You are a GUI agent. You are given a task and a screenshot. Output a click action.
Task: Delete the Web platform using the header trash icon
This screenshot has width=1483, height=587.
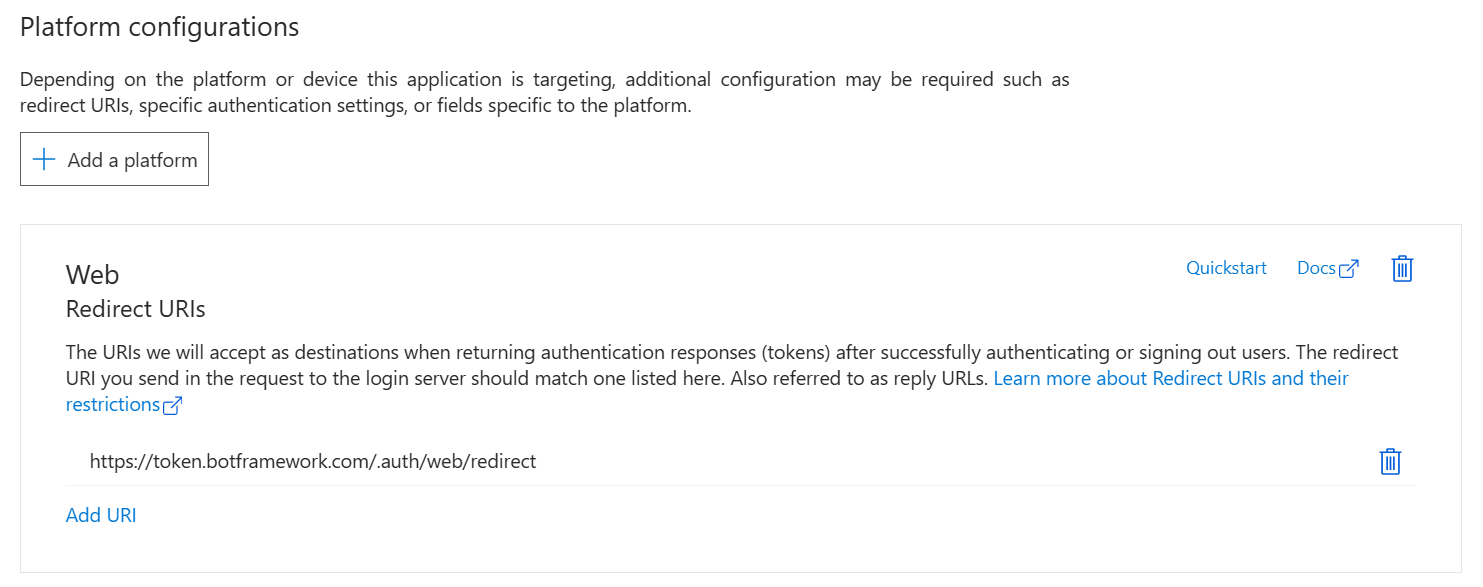pyautogui.click(x=1401, y=268)
